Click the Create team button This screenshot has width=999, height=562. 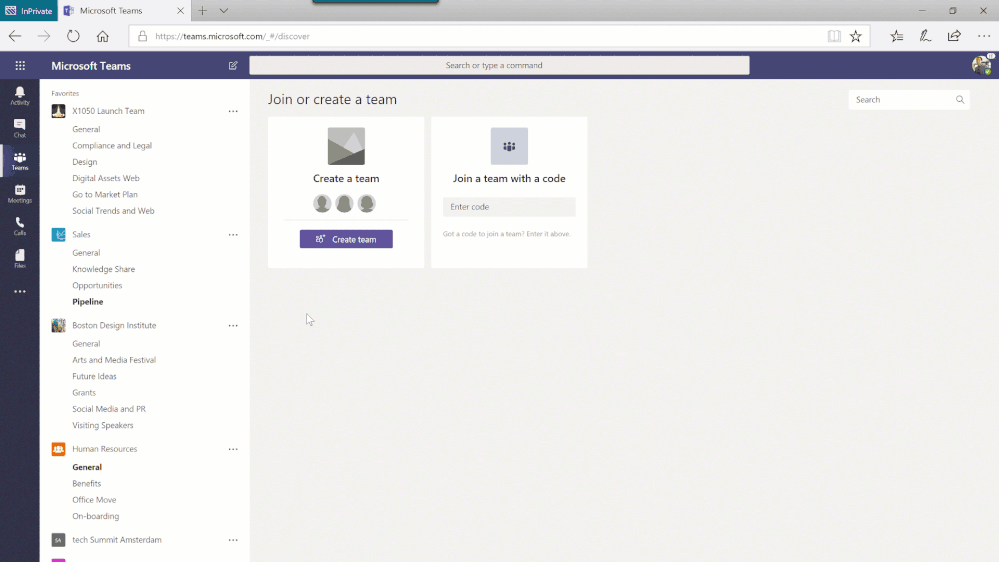click(x=346, y=239)
